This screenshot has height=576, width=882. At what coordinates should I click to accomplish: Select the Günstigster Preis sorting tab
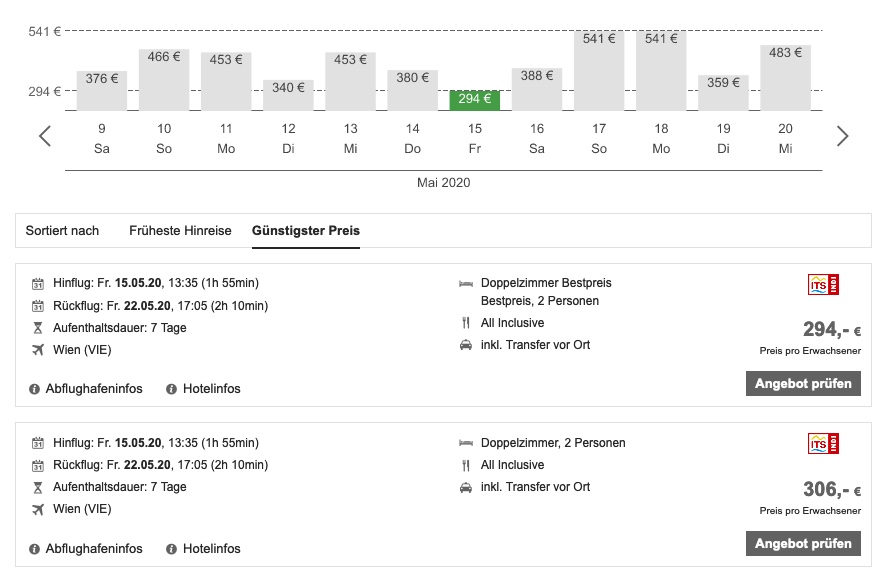[306, 231]
